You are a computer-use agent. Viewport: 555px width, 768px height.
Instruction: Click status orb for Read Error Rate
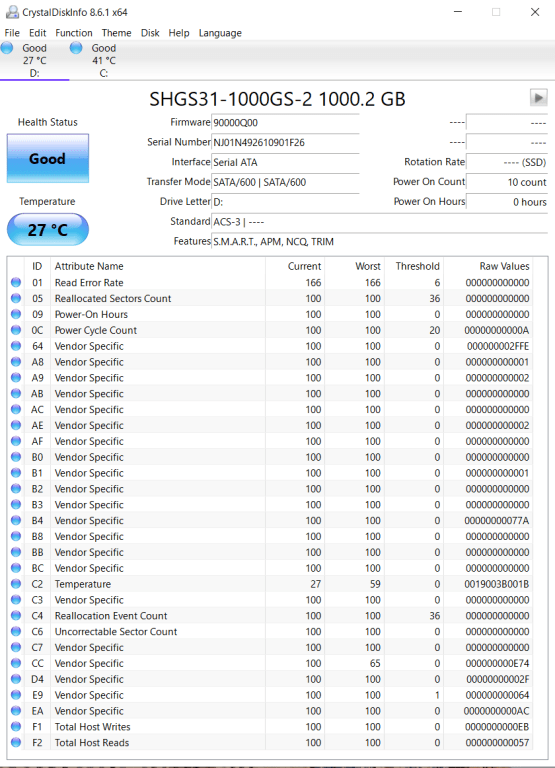(16, 282)
